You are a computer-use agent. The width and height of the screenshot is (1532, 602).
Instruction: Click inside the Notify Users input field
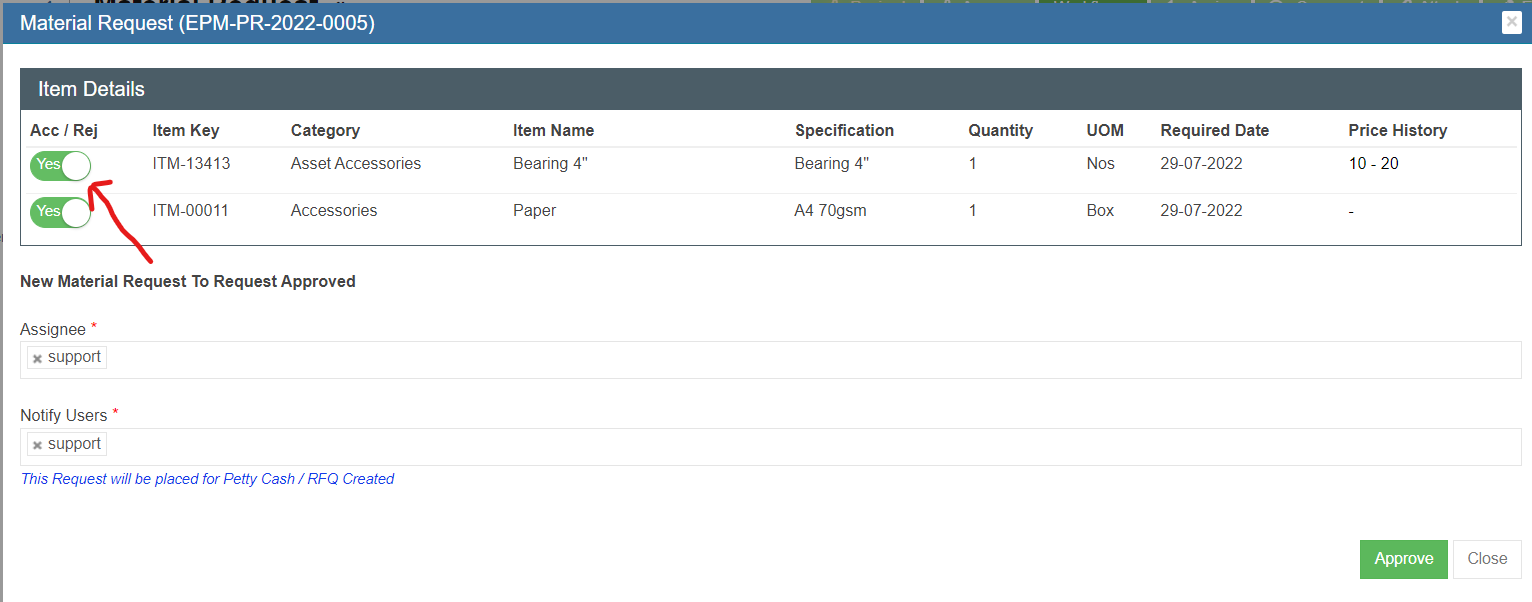pyautogui.click(x=800, y=447)
